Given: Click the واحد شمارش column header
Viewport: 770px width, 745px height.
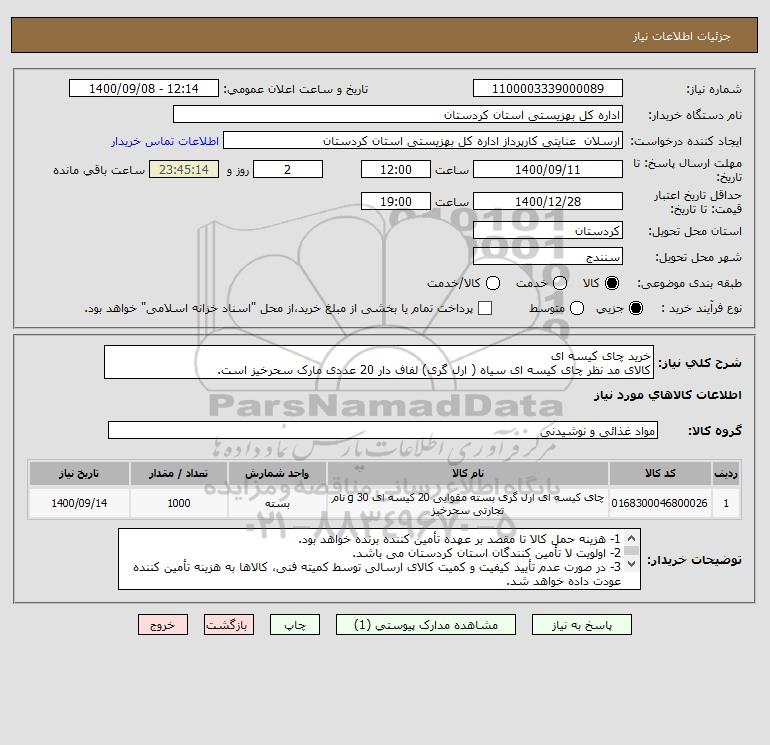Looking at the screenshot, I should (277, 473).
